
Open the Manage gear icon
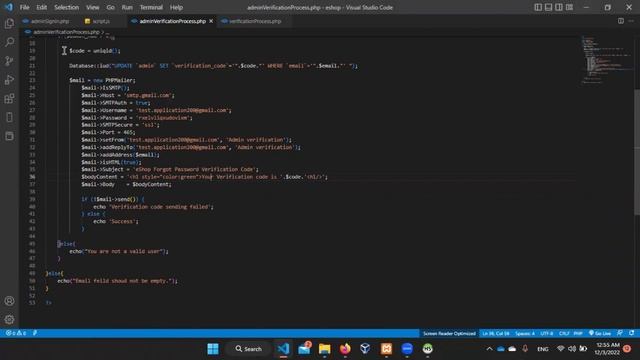pyautogui.click(x=9, y=320)
